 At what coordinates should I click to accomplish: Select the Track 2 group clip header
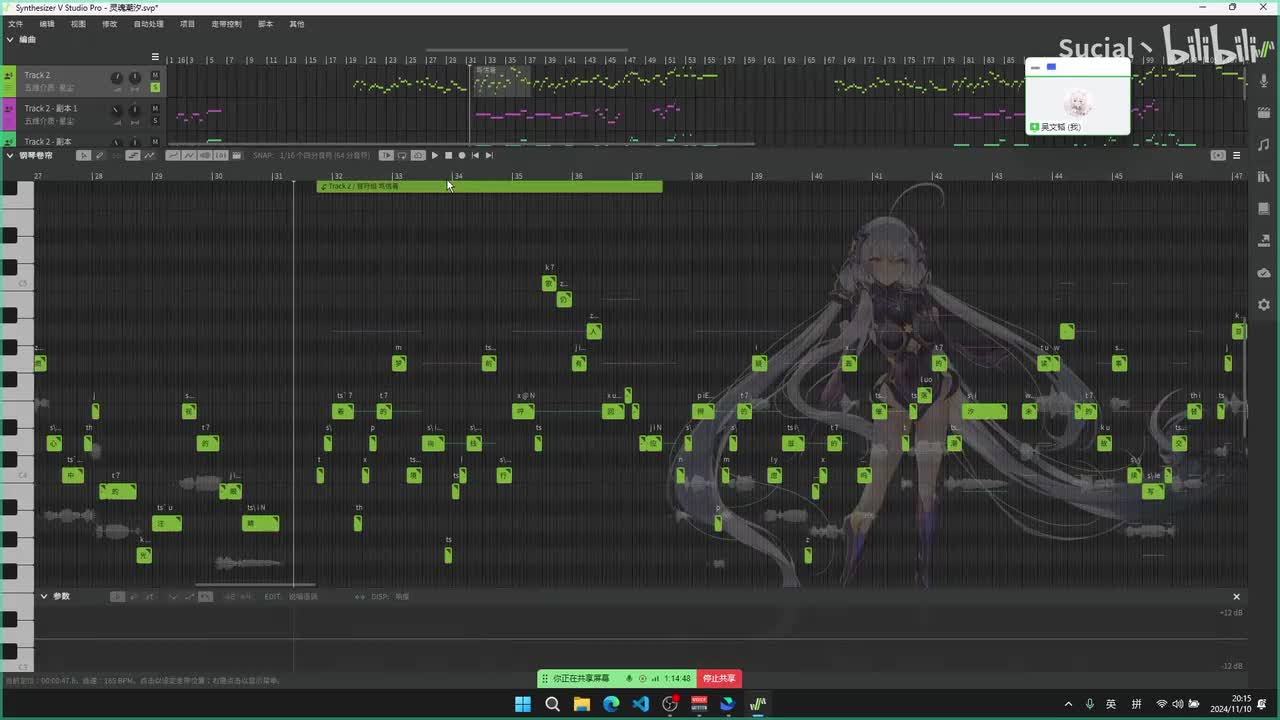pos(489,186)
